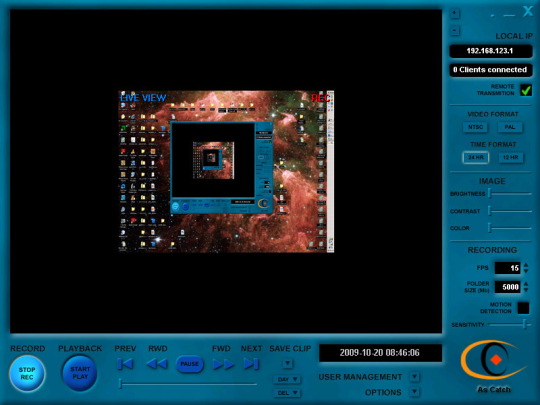Click the local IP address 192.168.123.1
Screen dimensions: 540x405
pos(490,51)
